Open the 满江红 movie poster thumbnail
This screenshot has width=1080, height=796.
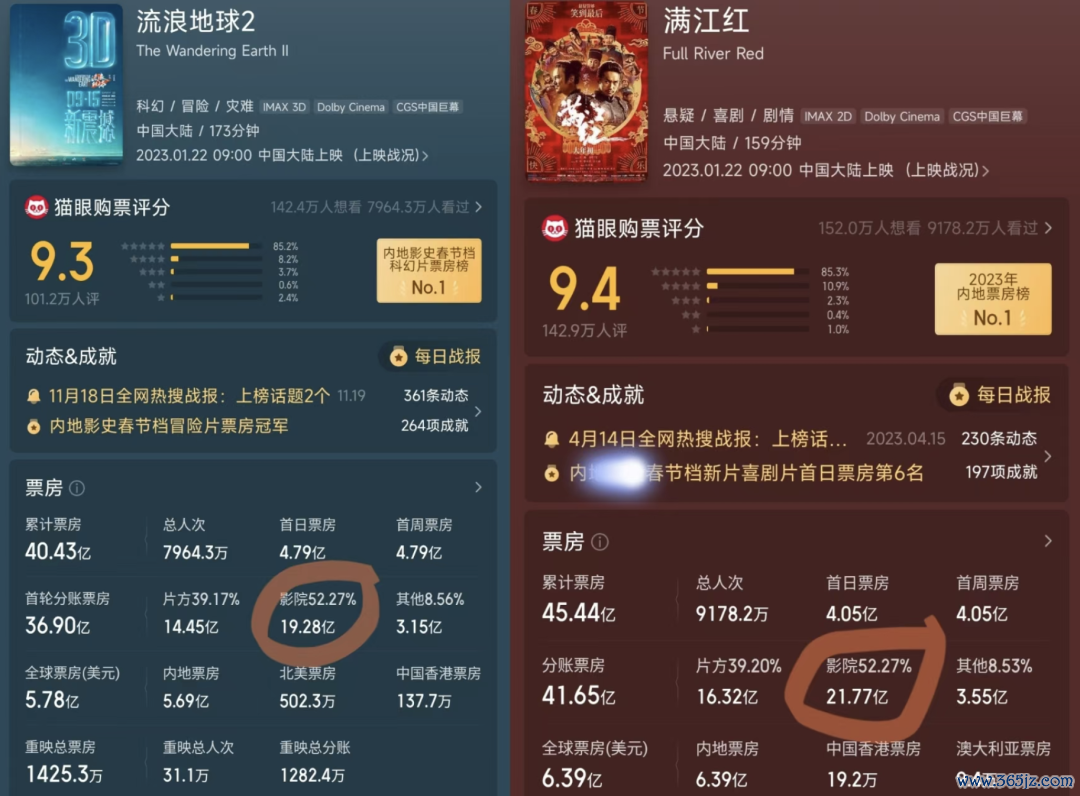586,91
